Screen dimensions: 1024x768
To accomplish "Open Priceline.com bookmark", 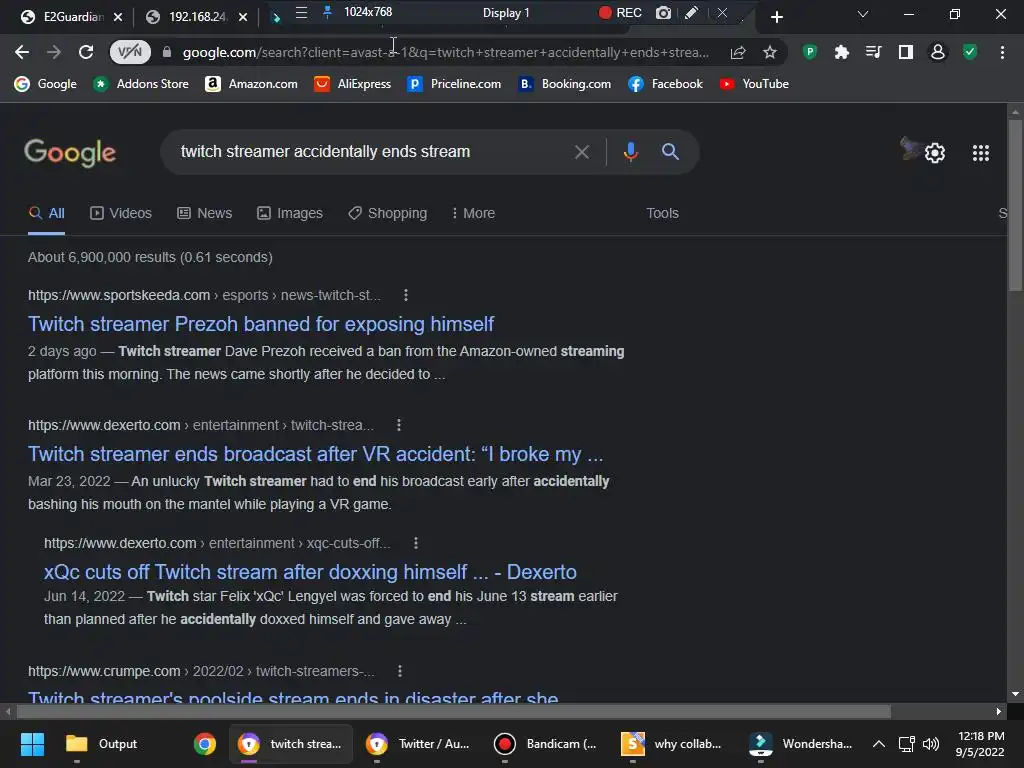I will click(455, 84).
